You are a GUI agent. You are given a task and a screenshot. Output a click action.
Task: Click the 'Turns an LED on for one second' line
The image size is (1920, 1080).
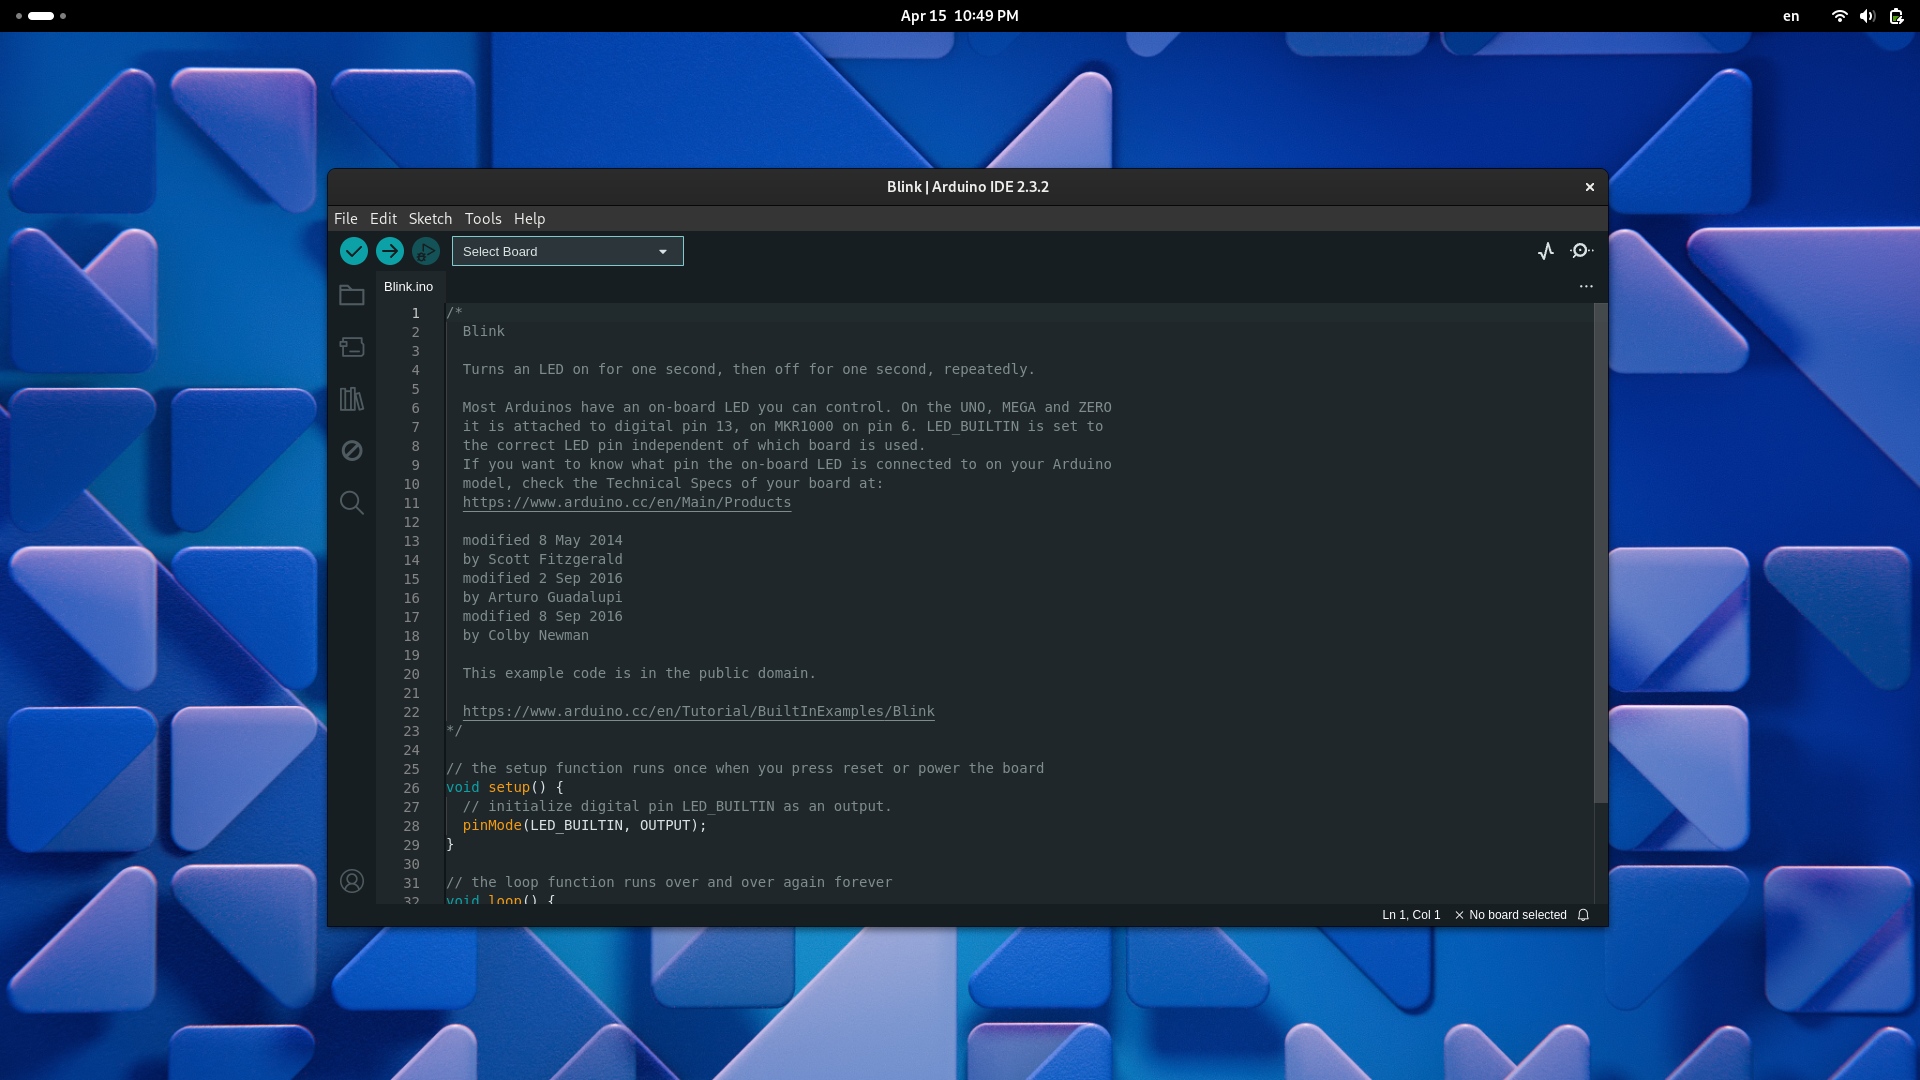(x=748, y=369)
